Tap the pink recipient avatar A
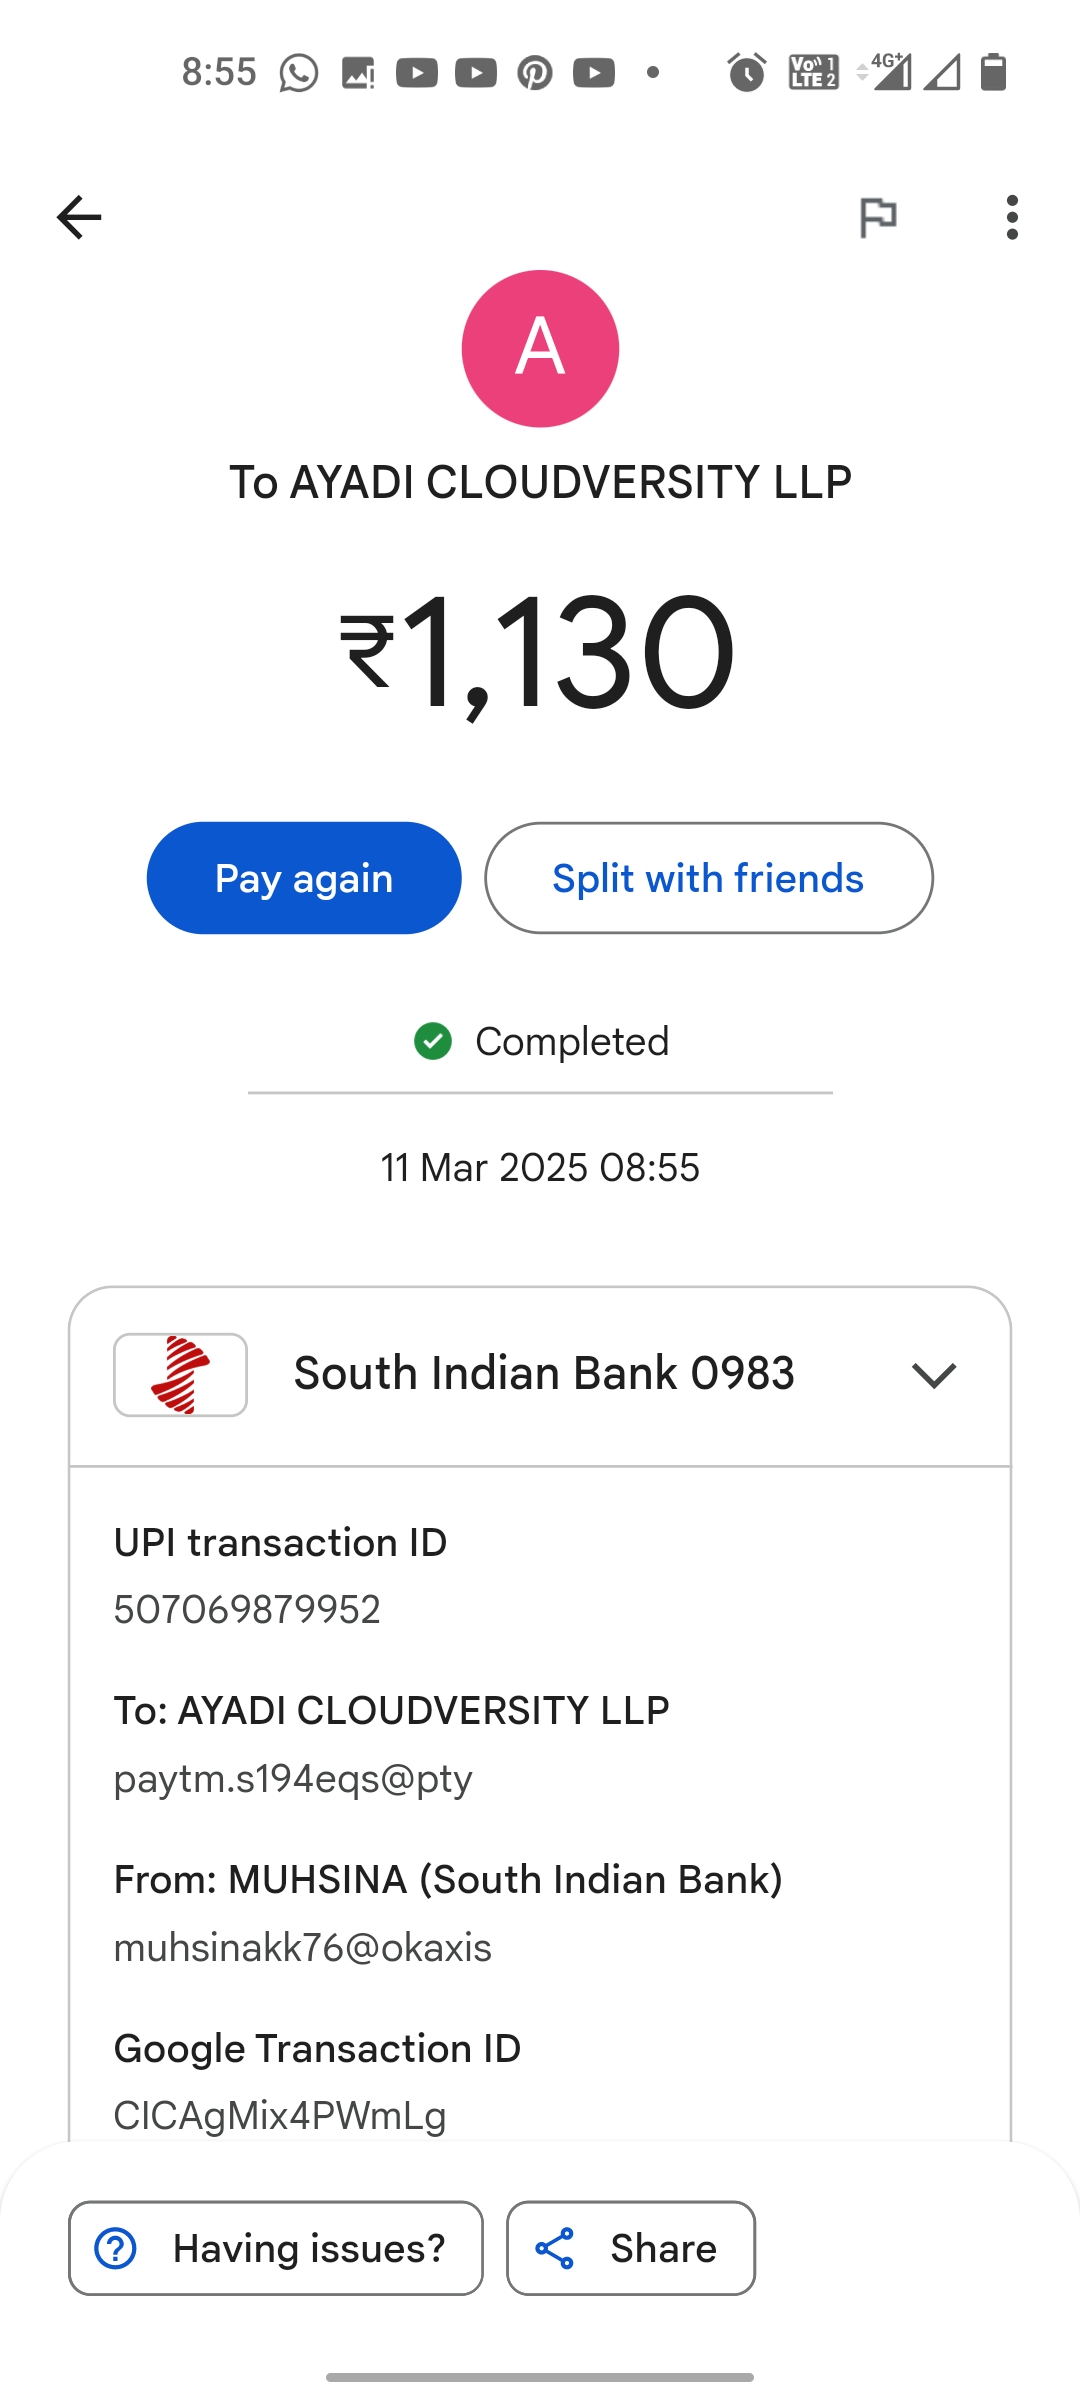This screenshot has width=1080, height=2400. [x=540, y=348]
